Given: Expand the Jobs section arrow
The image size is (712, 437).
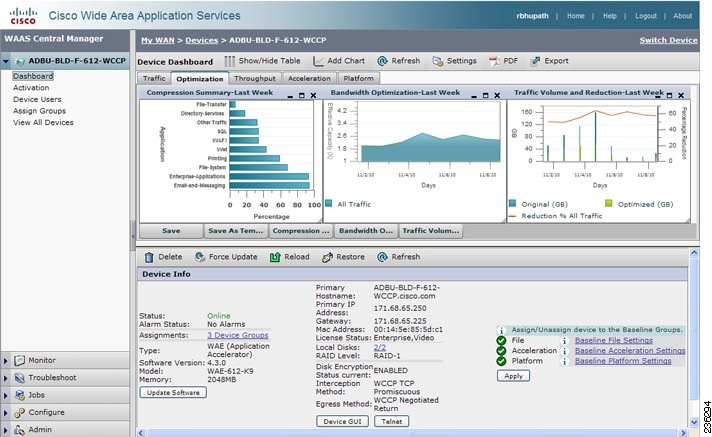Looking at the screenshot, I should coord(6,396).
